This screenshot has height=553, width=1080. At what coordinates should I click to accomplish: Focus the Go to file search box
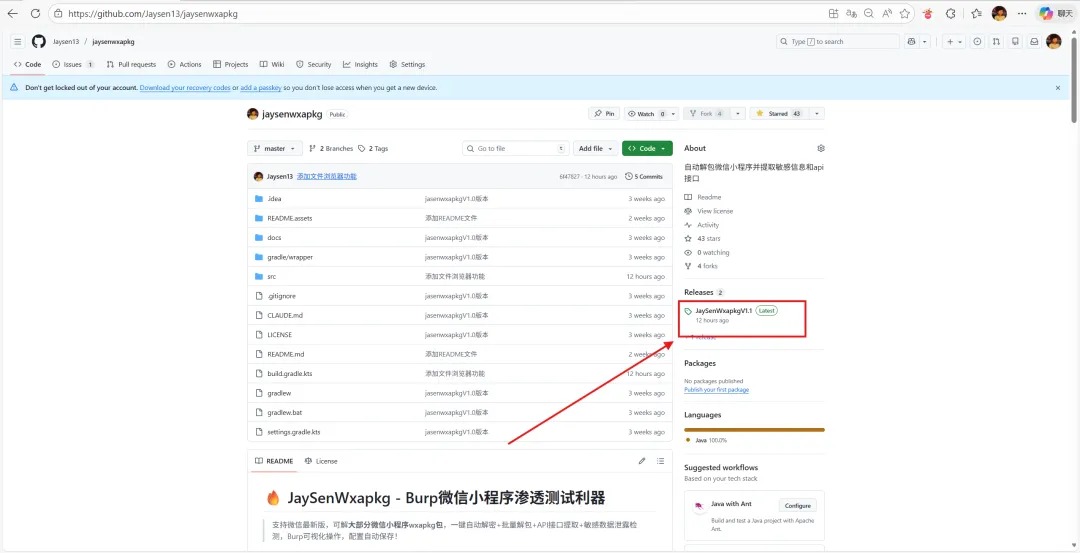[x=516, y=149]
